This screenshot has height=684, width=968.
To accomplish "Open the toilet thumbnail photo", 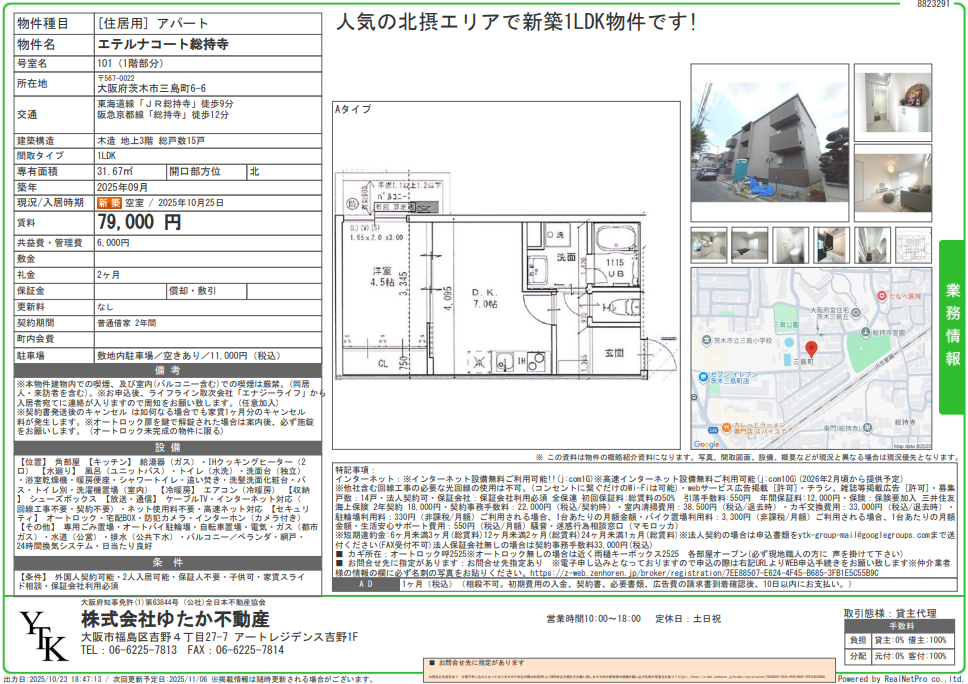I will [792, 245].
